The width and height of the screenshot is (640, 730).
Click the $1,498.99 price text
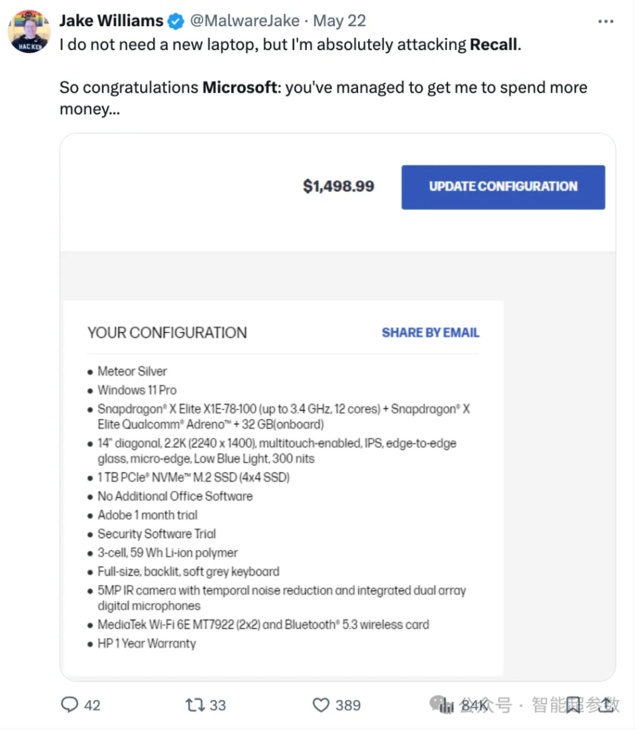(338, 186)
